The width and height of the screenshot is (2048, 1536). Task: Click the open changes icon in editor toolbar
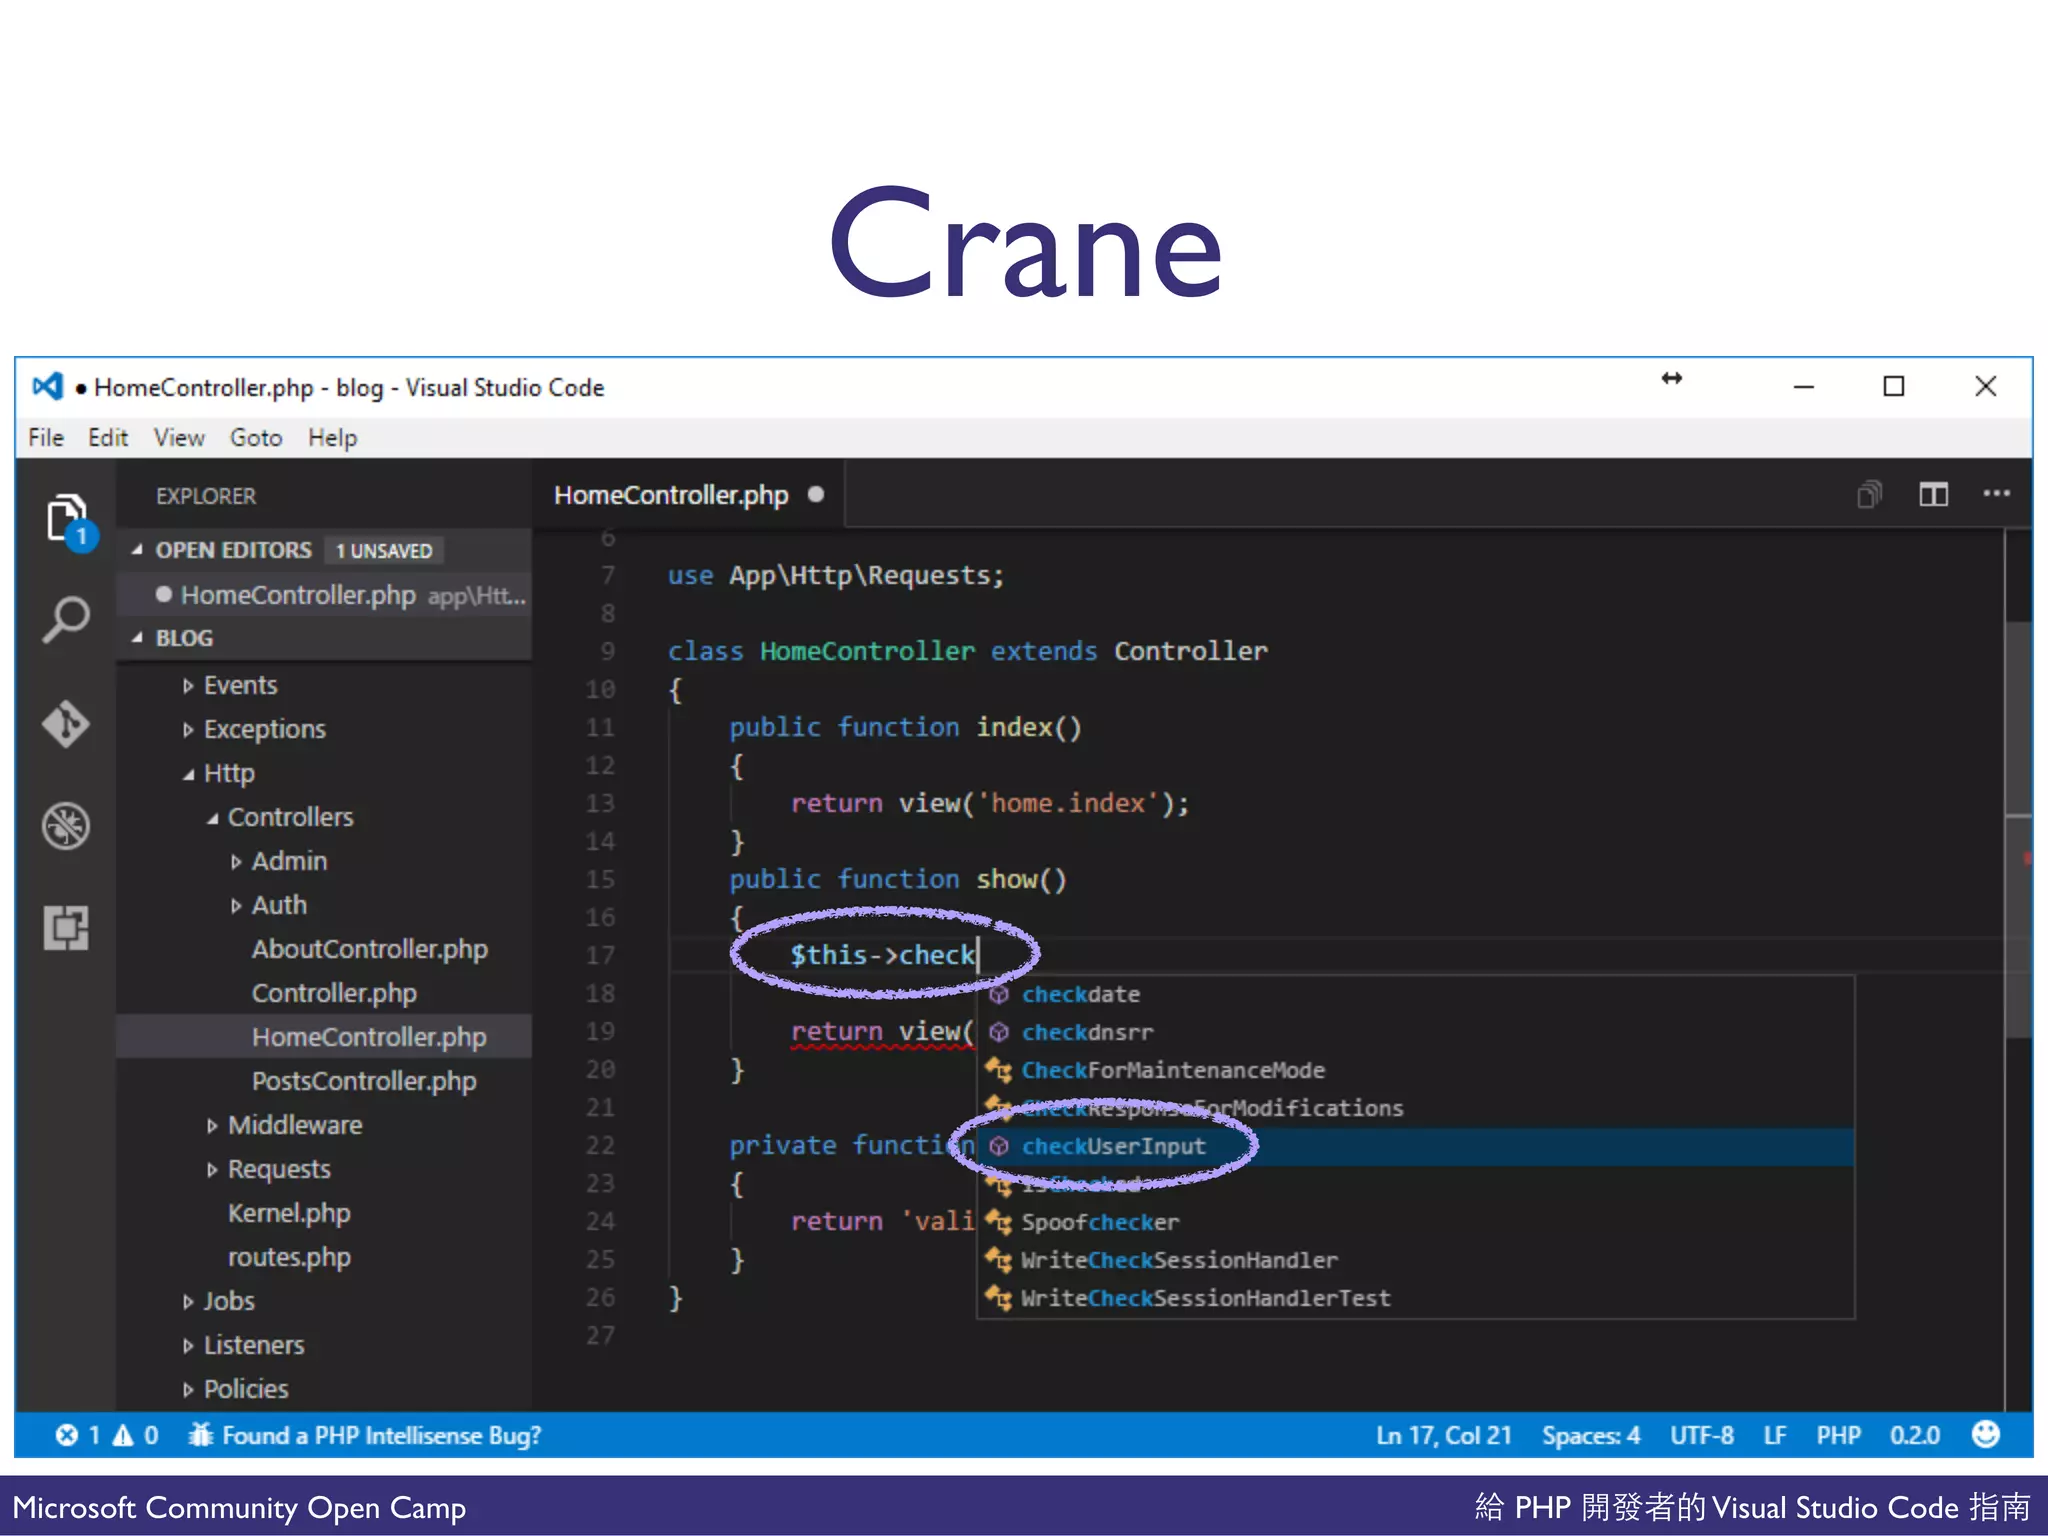click(1869, 494)
